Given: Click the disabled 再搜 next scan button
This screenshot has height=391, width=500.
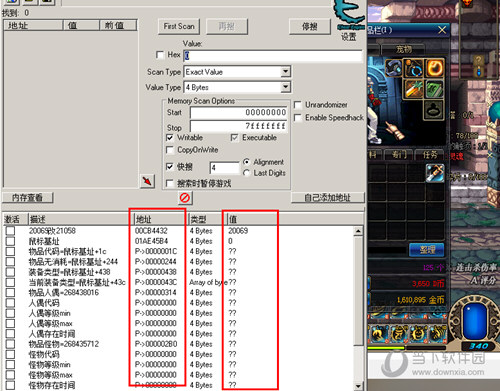Looking at the screenshot, I should tap(227, 26).
